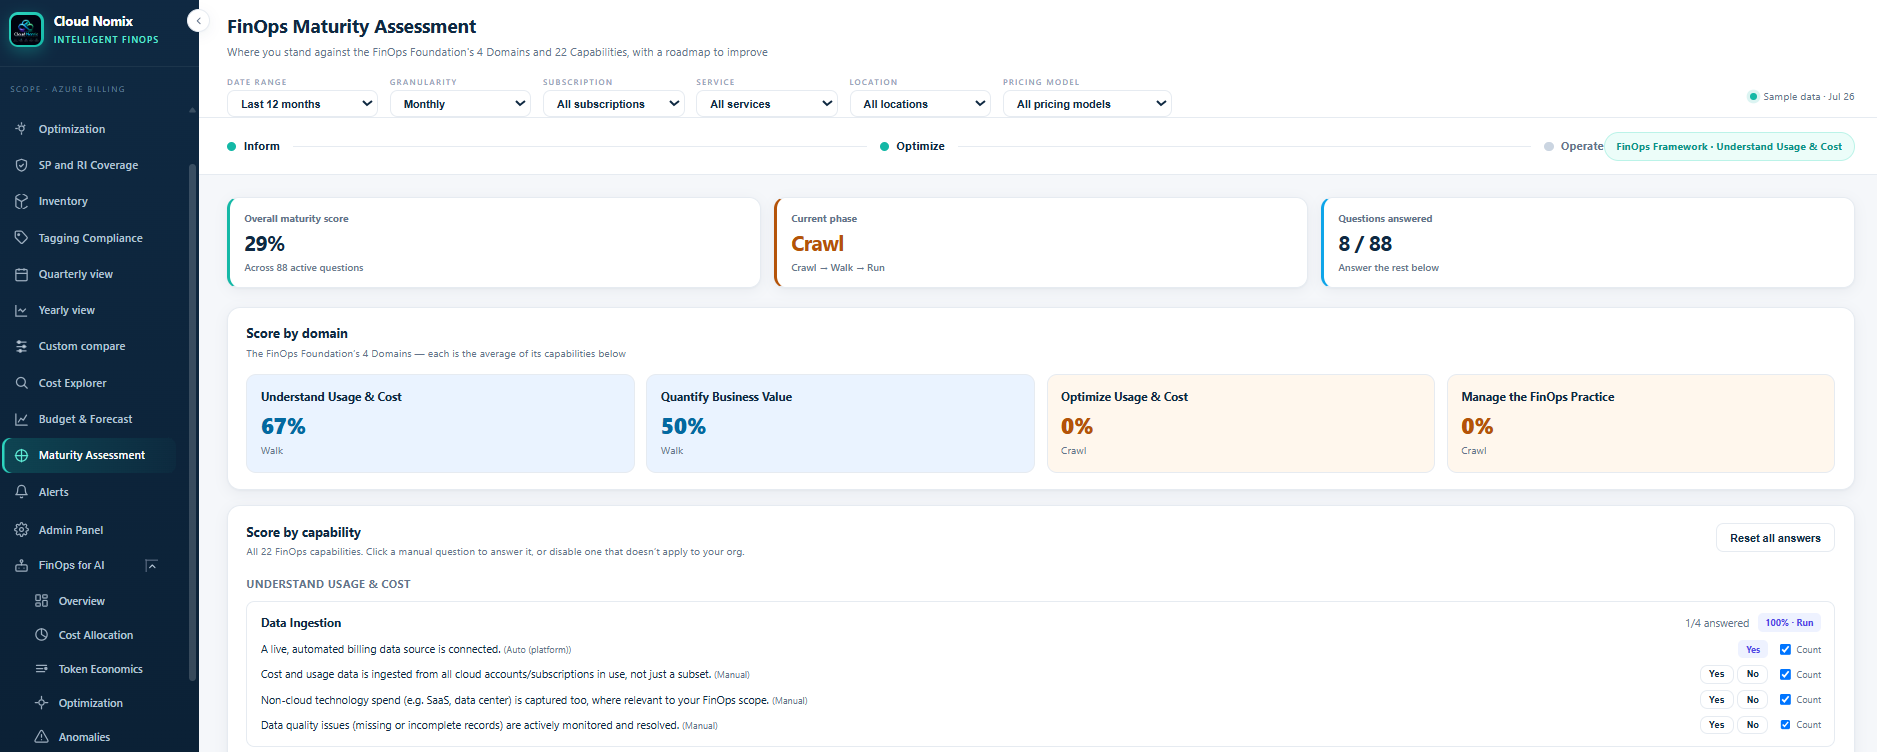The width and height of the screenshot is (1877, 752).
Task: Answer No for cost data ingested from all accounts
Action: [x=1752, y=674]
